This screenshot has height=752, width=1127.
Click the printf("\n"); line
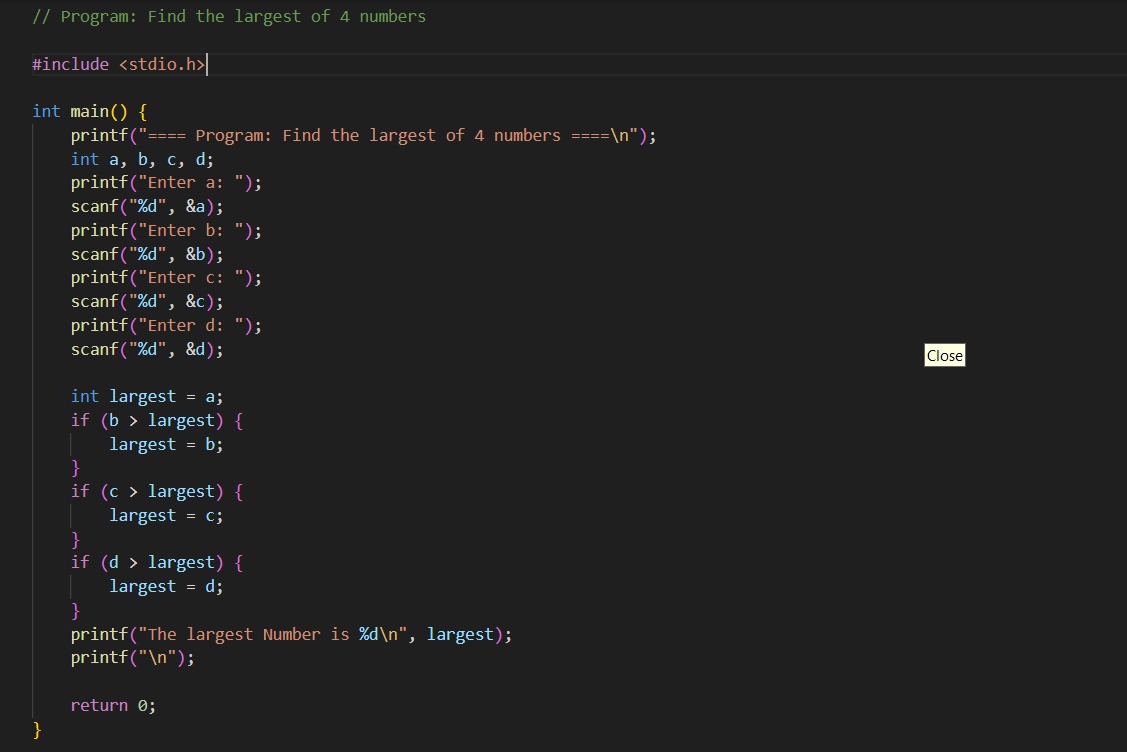point(132,657)
